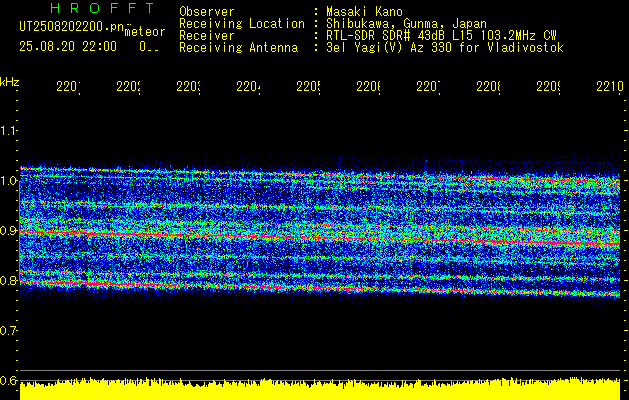Click the 2205 time axis marker

pyautogui.click(x=308, y=87)
